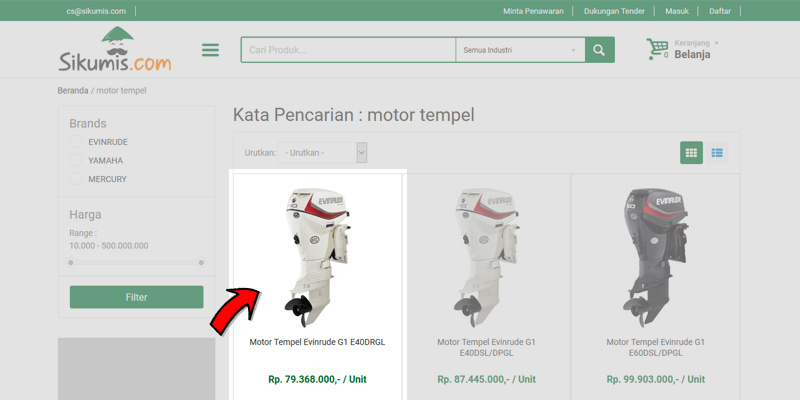This screenshot has width=800, height=400.
Task: Switch to grid view layout
Action: [691, 153]
